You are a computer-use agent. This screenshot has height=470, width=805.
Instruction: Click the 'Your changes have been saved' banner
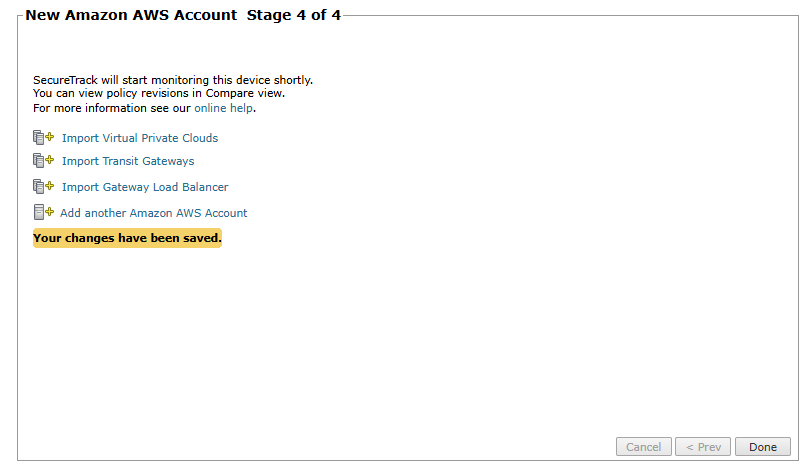click(x=127, y=239)
